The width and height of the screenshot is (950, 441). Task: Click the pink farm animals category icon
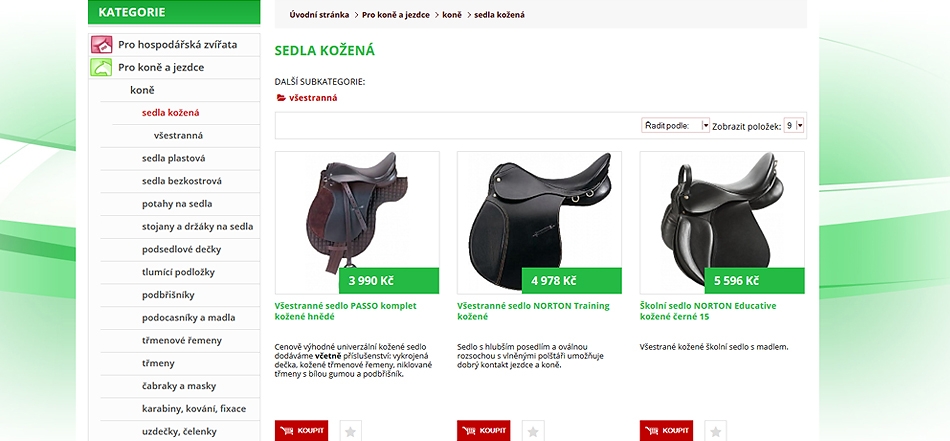tap(102, 44)
